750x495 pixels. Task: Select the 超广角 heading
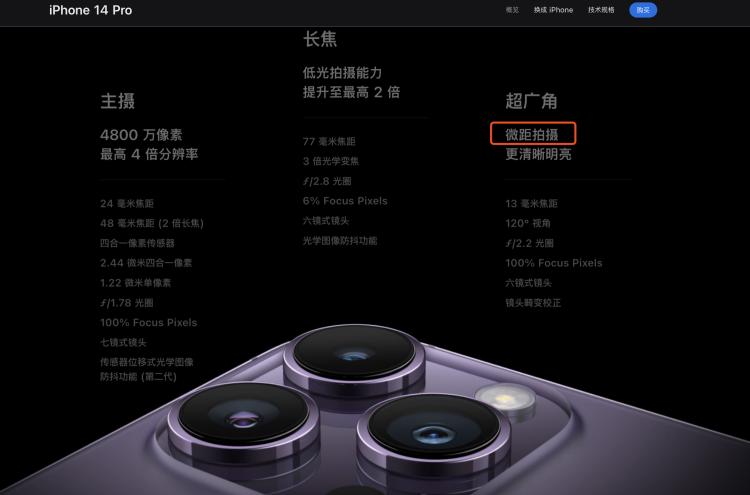[x=531, y=101]
